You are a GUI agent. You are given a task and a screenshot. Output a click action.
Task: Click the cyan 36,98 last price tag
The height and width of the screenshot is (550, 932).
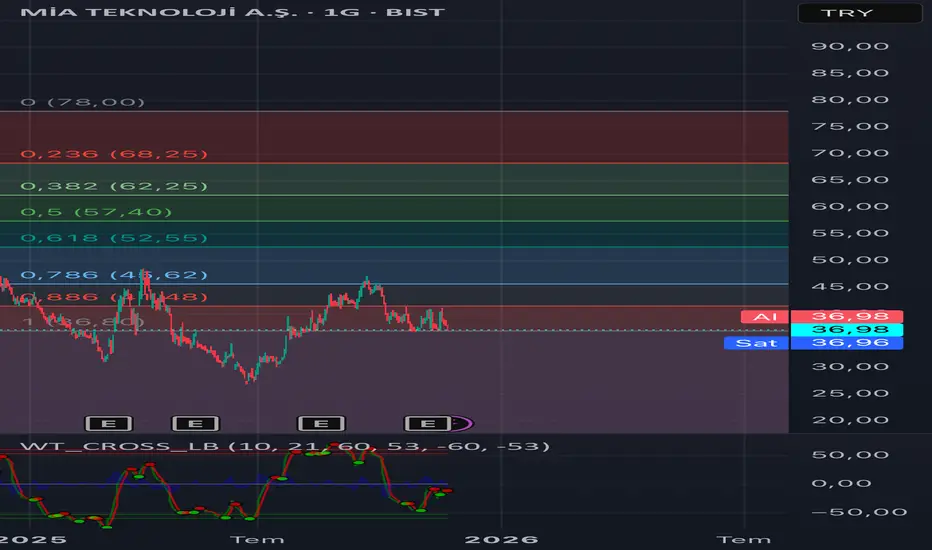pyautogui.click(x=847, y=329)
